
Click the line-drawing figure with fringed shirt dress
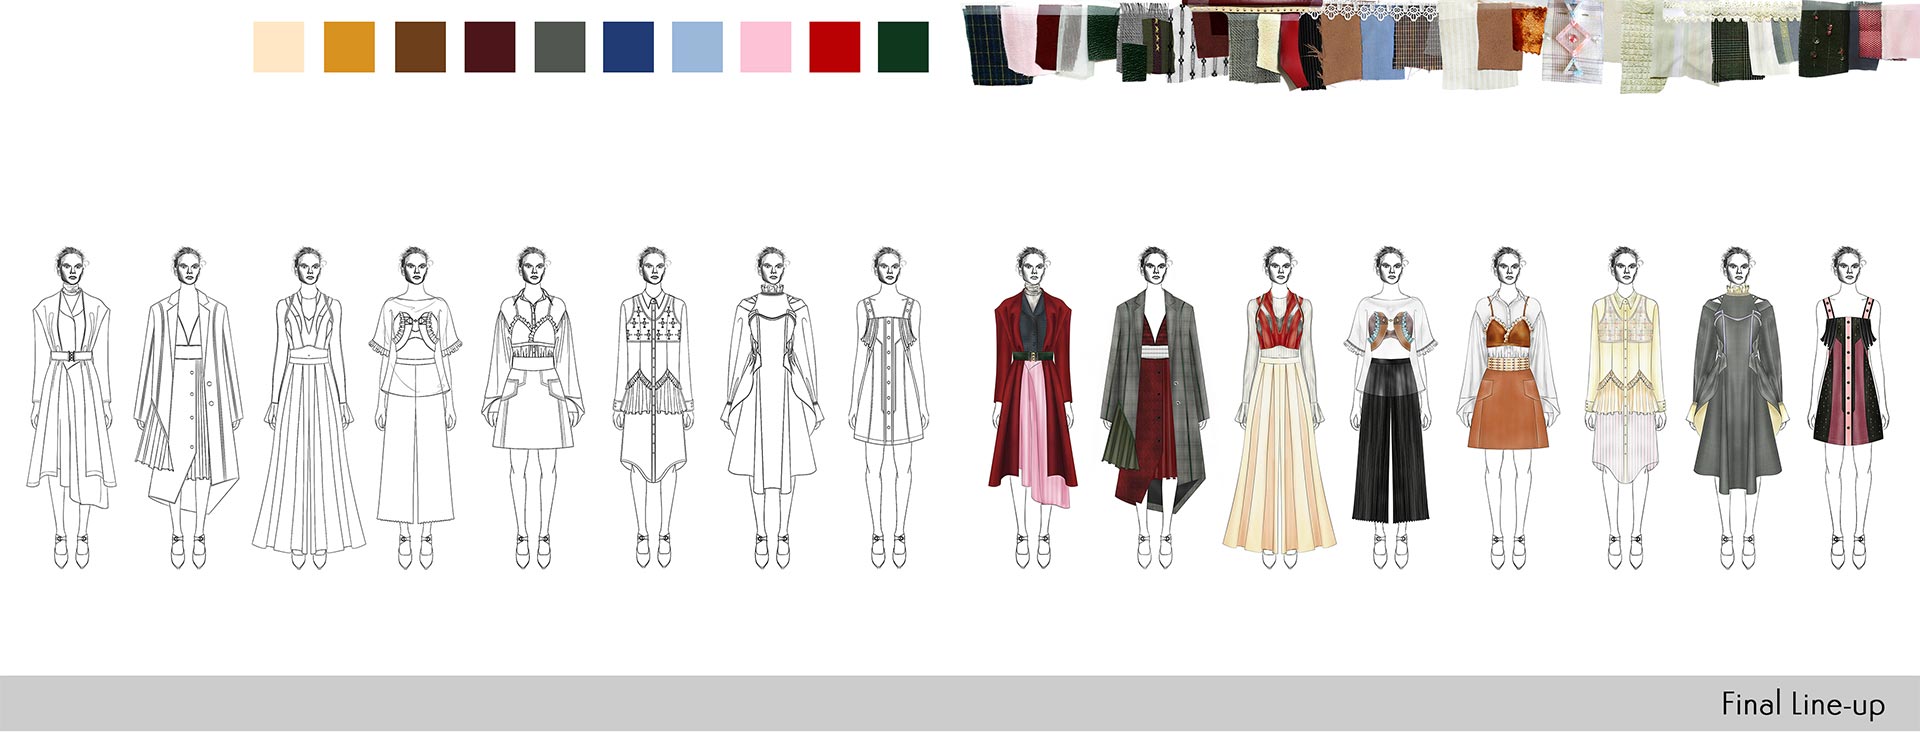[x=653, y=408]
